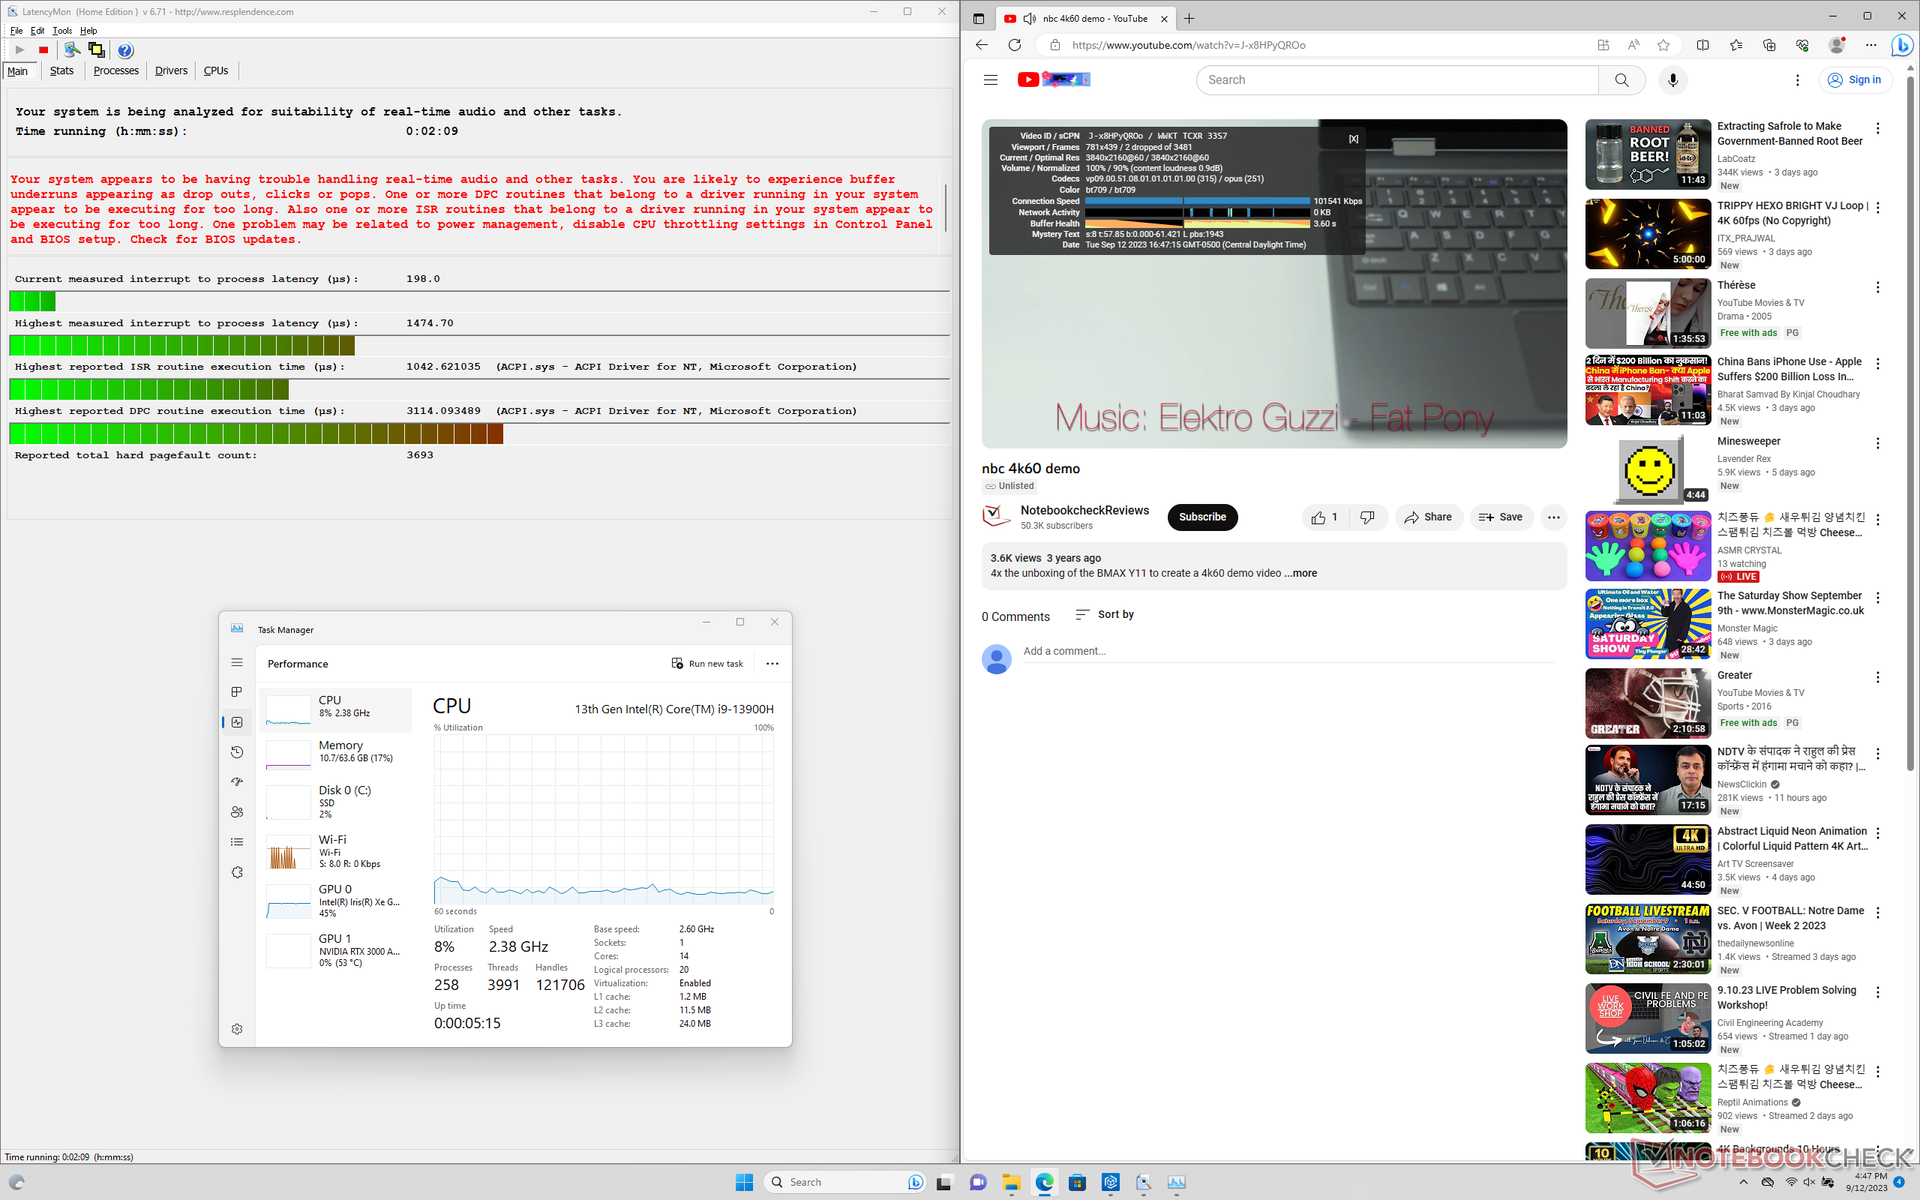Click the LatencyMon help question mark icon
1920x1200 pixels.
(125, 50)
